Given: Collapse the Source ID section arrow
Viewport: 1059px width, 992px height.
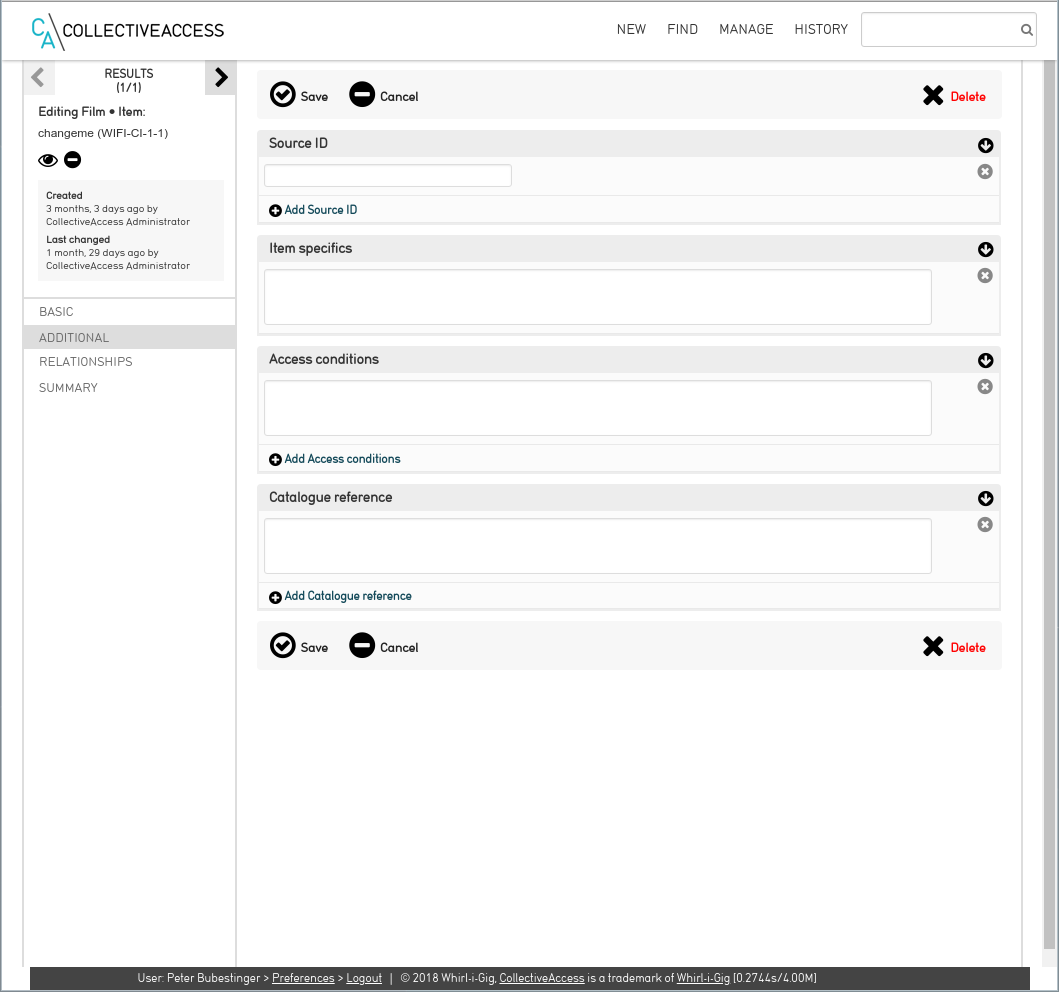Looking at the screenshot, I should point(985,146).
